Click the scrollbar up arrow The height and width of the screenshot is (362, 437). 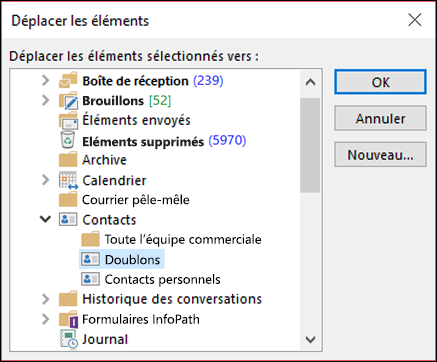click(310, 82)
